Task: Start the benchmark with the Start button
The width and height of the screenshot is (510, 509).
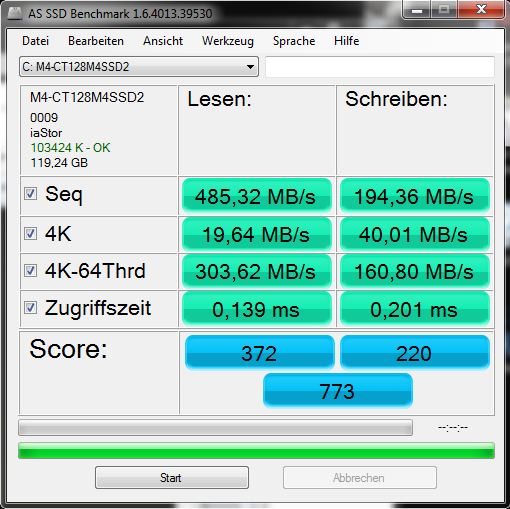Action: coord(172,478)
